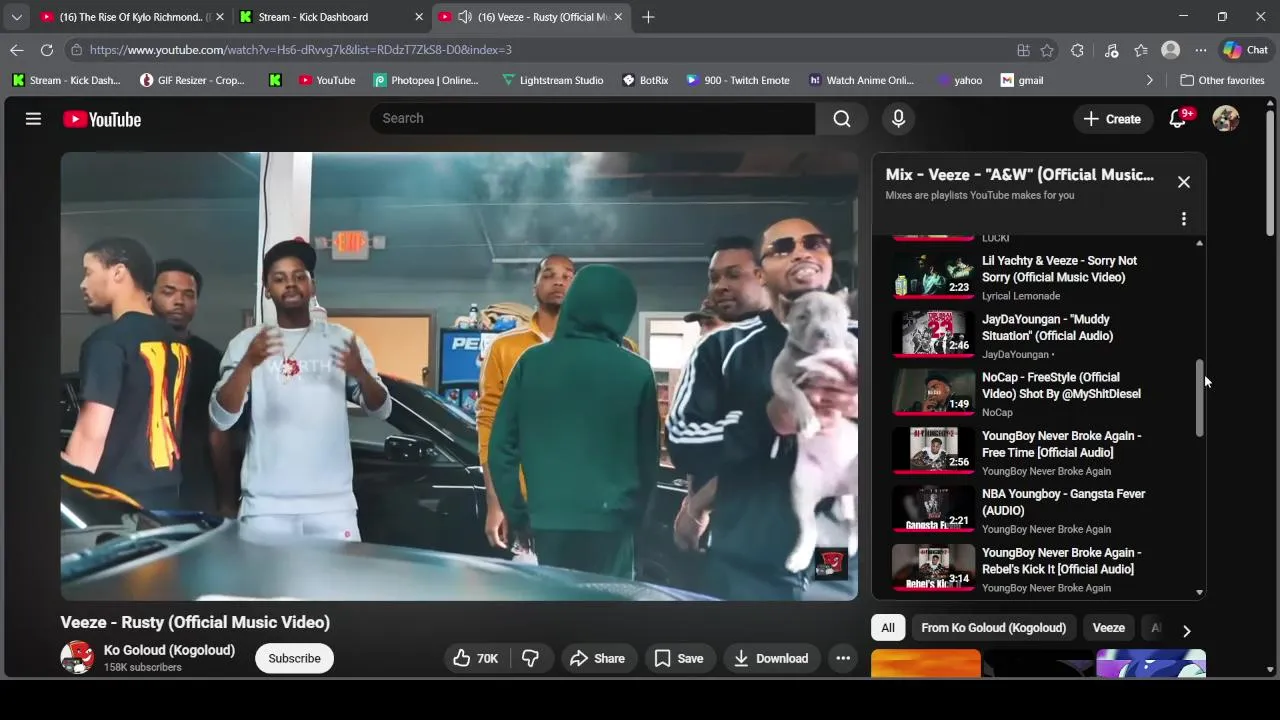Open more actions ellipsis under video
The height and width of the screenshot is (720, 1280).
(x=843, y=658)
